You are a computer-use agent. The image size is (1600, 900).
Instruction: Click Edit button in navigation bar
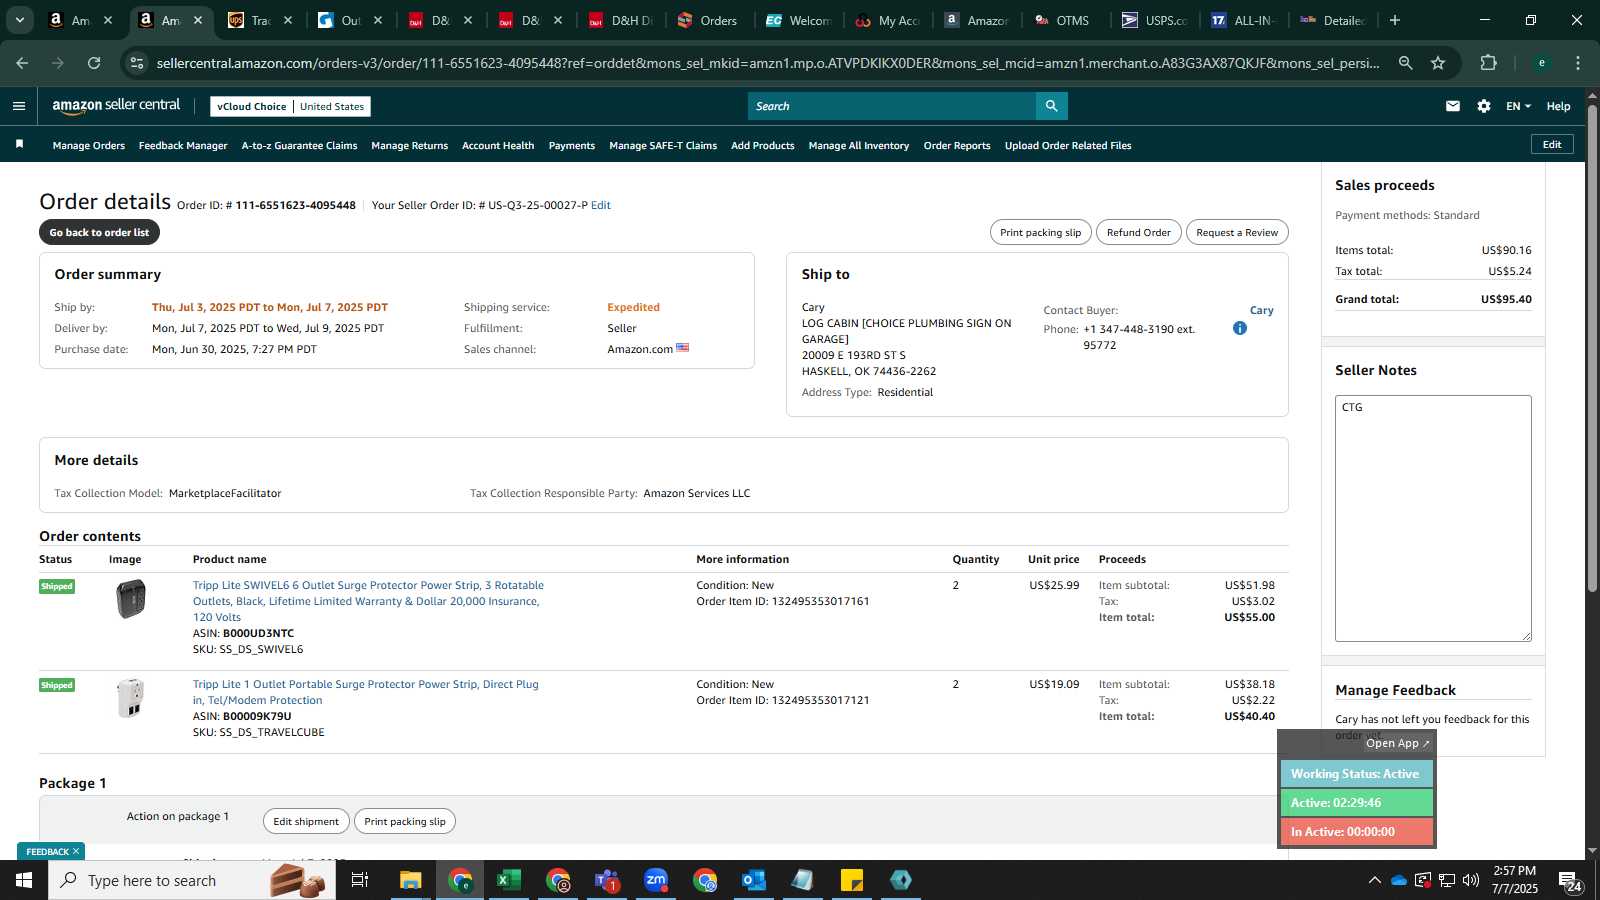point(1552,144)
